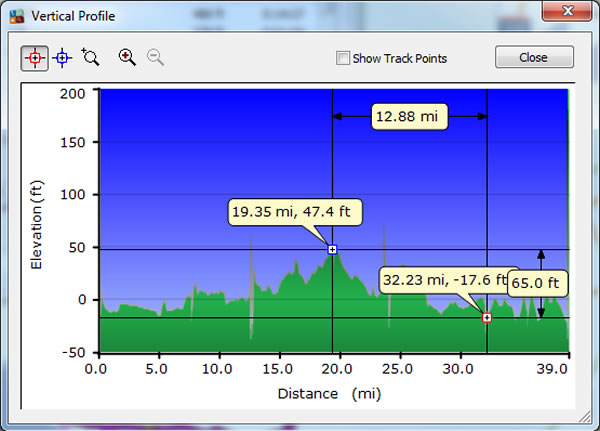Image resolution: width=600 pixels, height=431 pixels.
Task: Select the blue crosshair marker tool
Action: 62,58
